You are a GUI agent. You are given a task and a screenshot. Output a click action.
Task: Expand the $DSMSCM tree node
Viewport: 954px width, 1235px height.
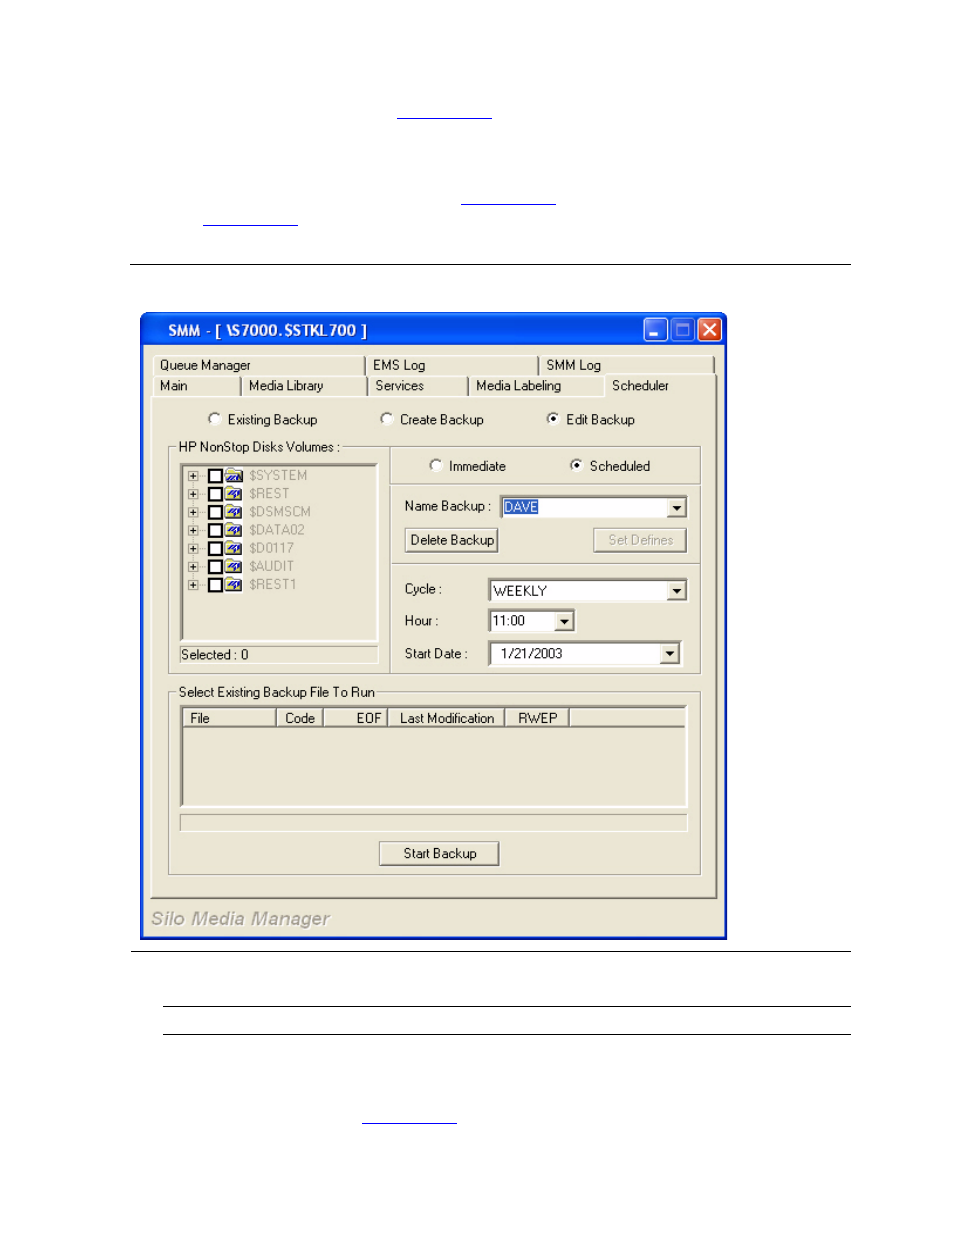point(193,512)
